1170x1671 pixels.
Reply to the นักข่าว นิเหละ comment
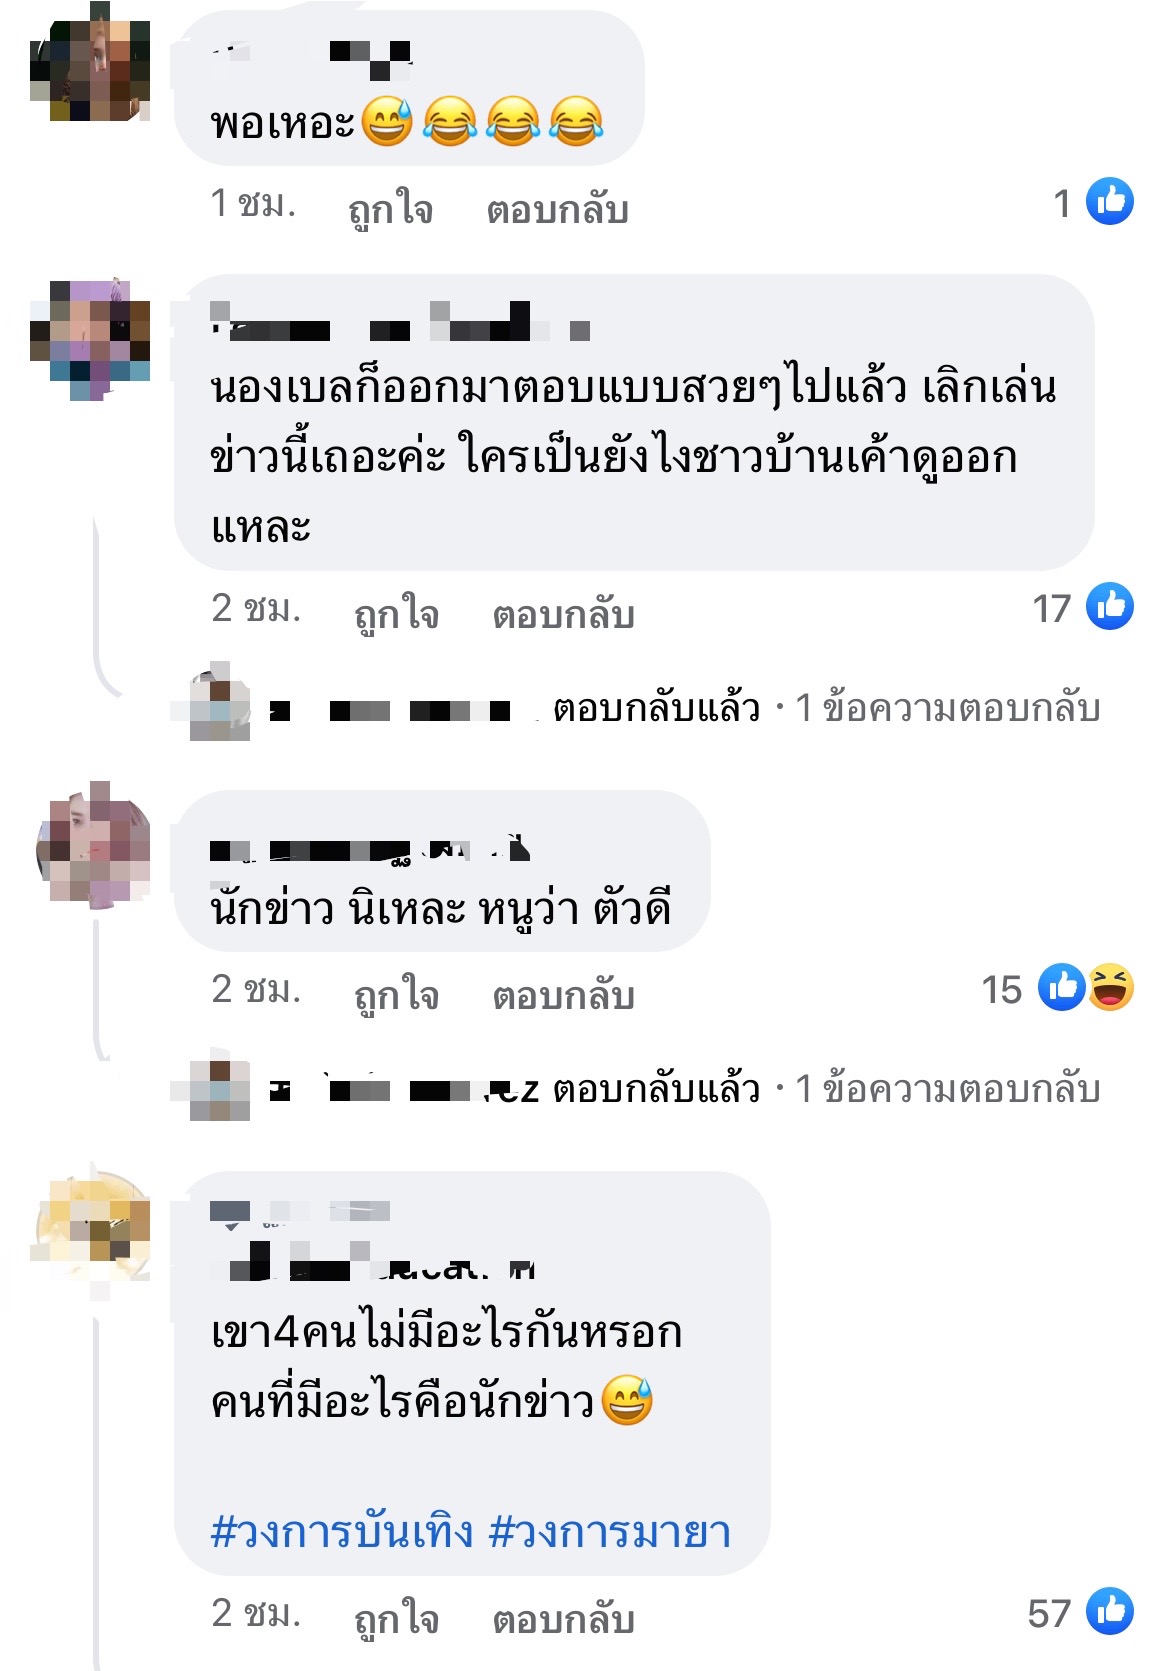pos(563,994)
